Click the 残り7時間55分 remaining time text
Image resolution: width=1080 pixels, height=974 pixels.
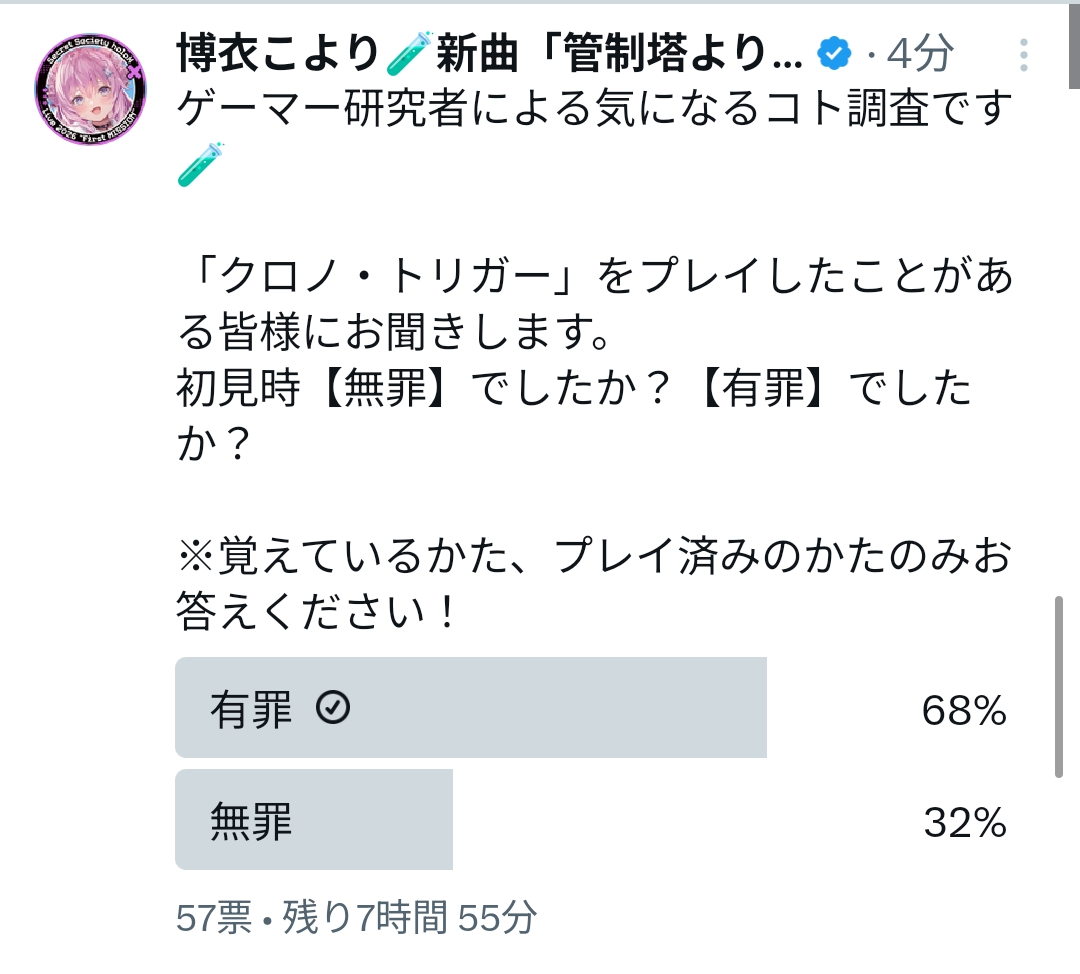(x=410, y=917)
